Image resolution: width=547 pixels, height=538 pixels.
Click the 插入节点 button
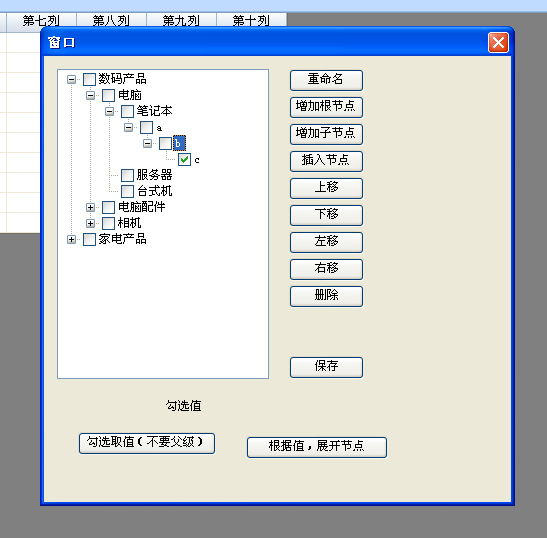326,161
